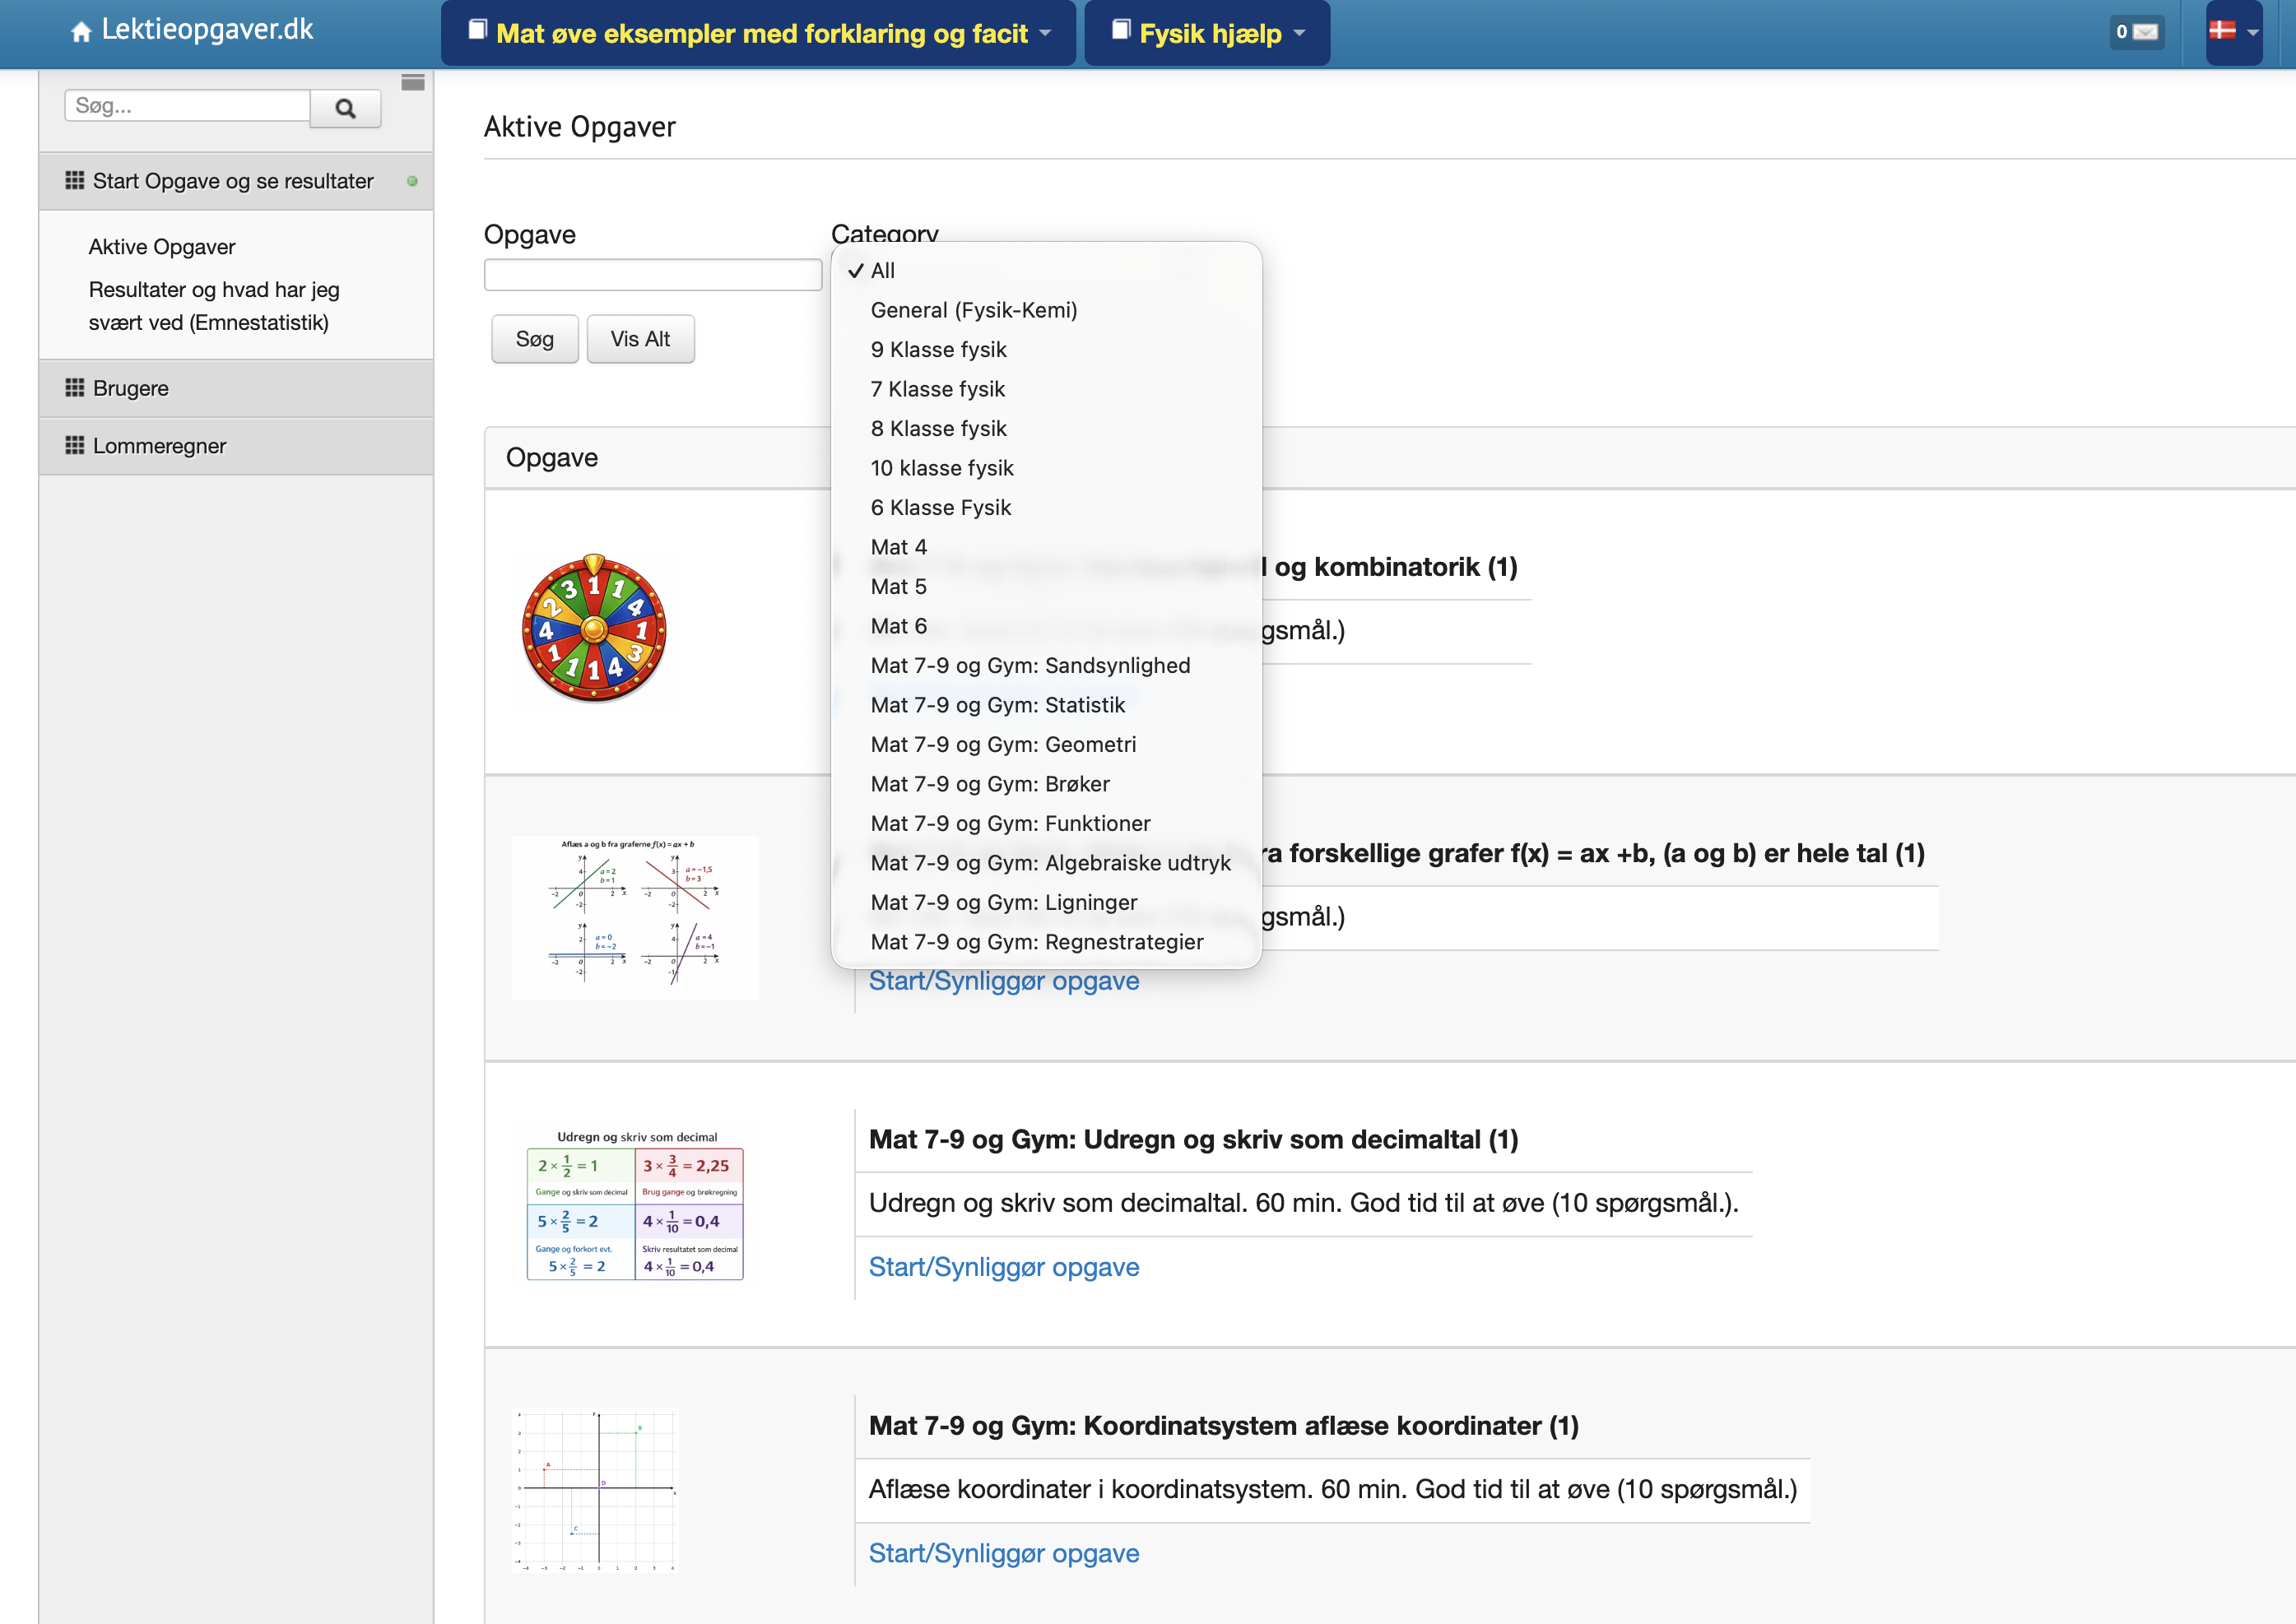This screenshot has width=2296, height=1624.
Task: Select 'Mat 7-9 og Gym: Brøker' category
Action: click(x=990, y=784)
